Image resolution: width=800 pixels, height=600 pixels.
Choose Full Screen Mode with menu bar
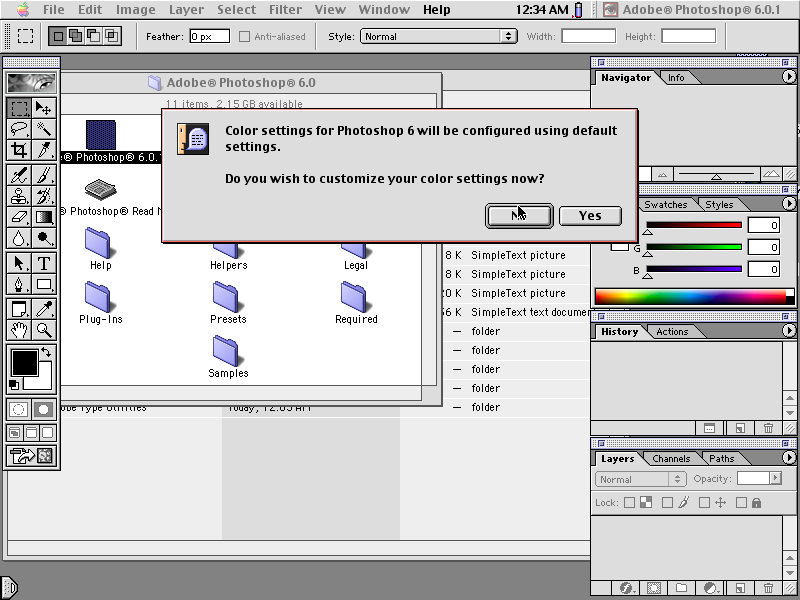31,433
